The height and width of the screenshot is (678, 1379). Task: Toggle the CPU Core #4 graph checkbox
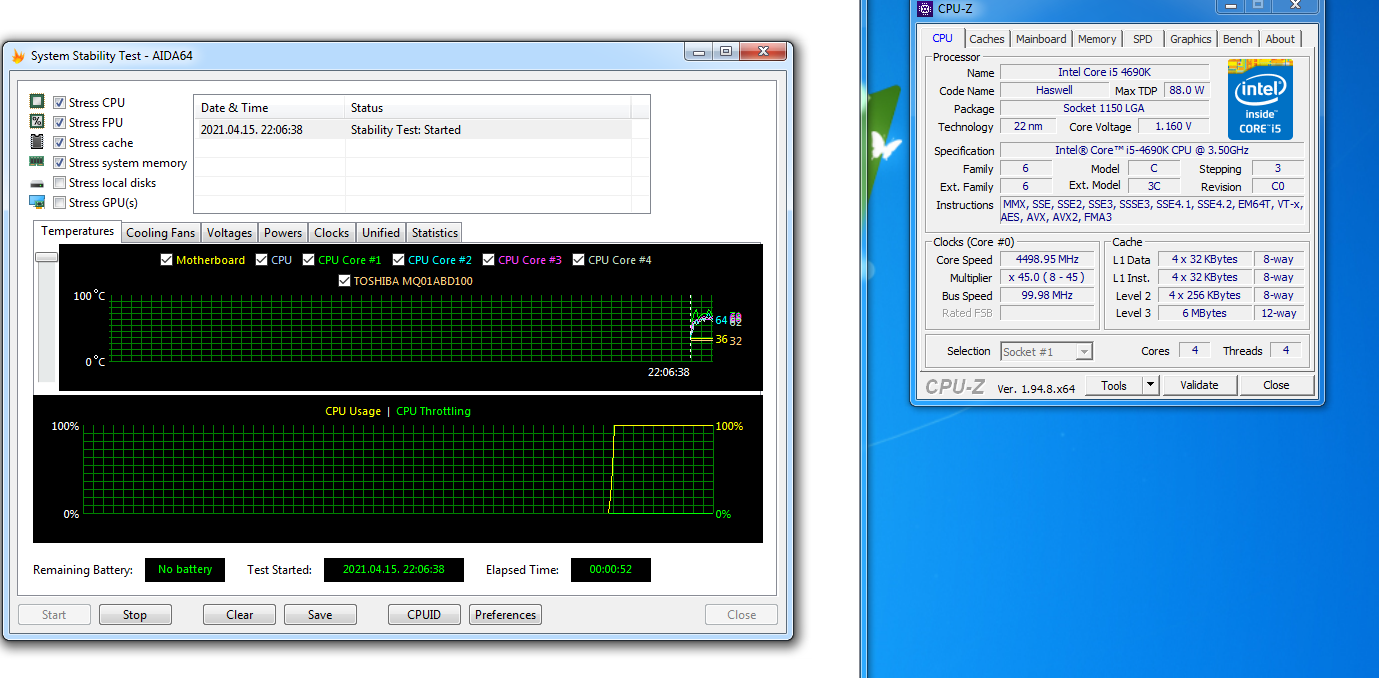[x=579, y=260]
